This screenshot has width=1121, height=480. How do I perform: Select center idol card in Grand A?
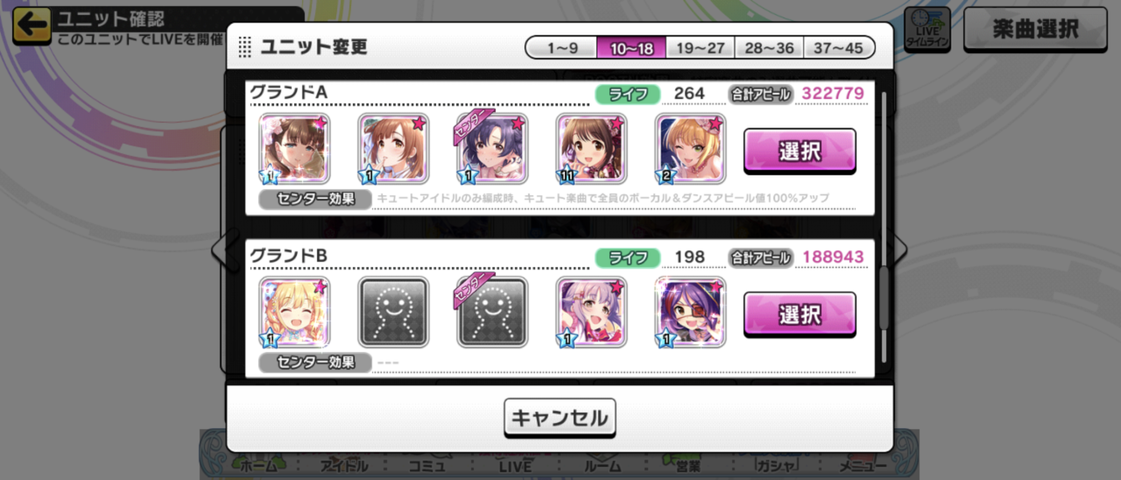point(492,148)
